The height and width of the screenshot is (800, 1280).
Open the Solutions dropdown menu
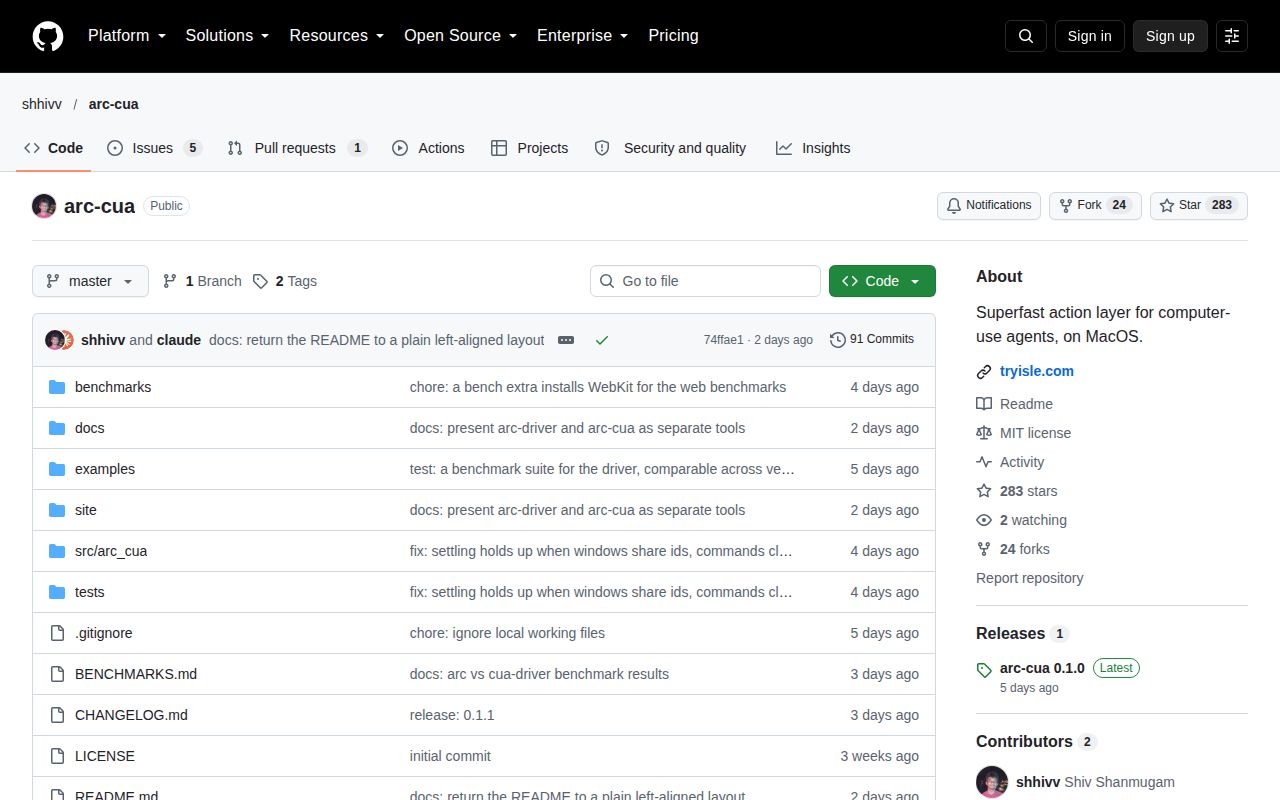click(x=227, y=36)
